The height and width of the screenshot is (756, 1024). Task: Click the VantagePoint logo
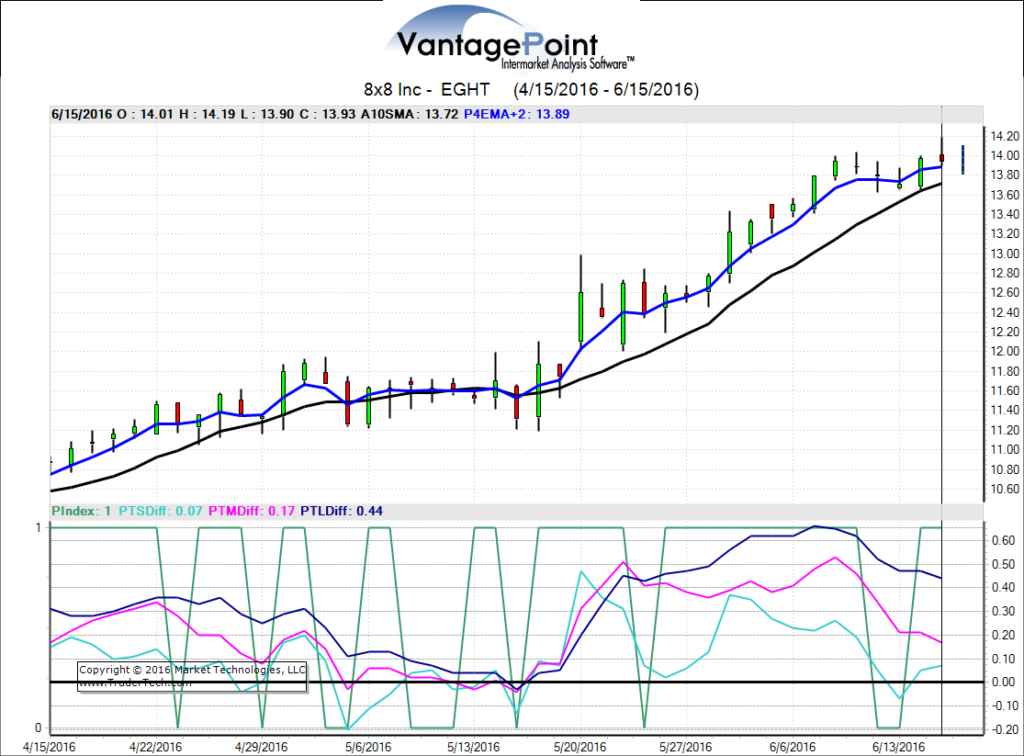tap(509, 40)
